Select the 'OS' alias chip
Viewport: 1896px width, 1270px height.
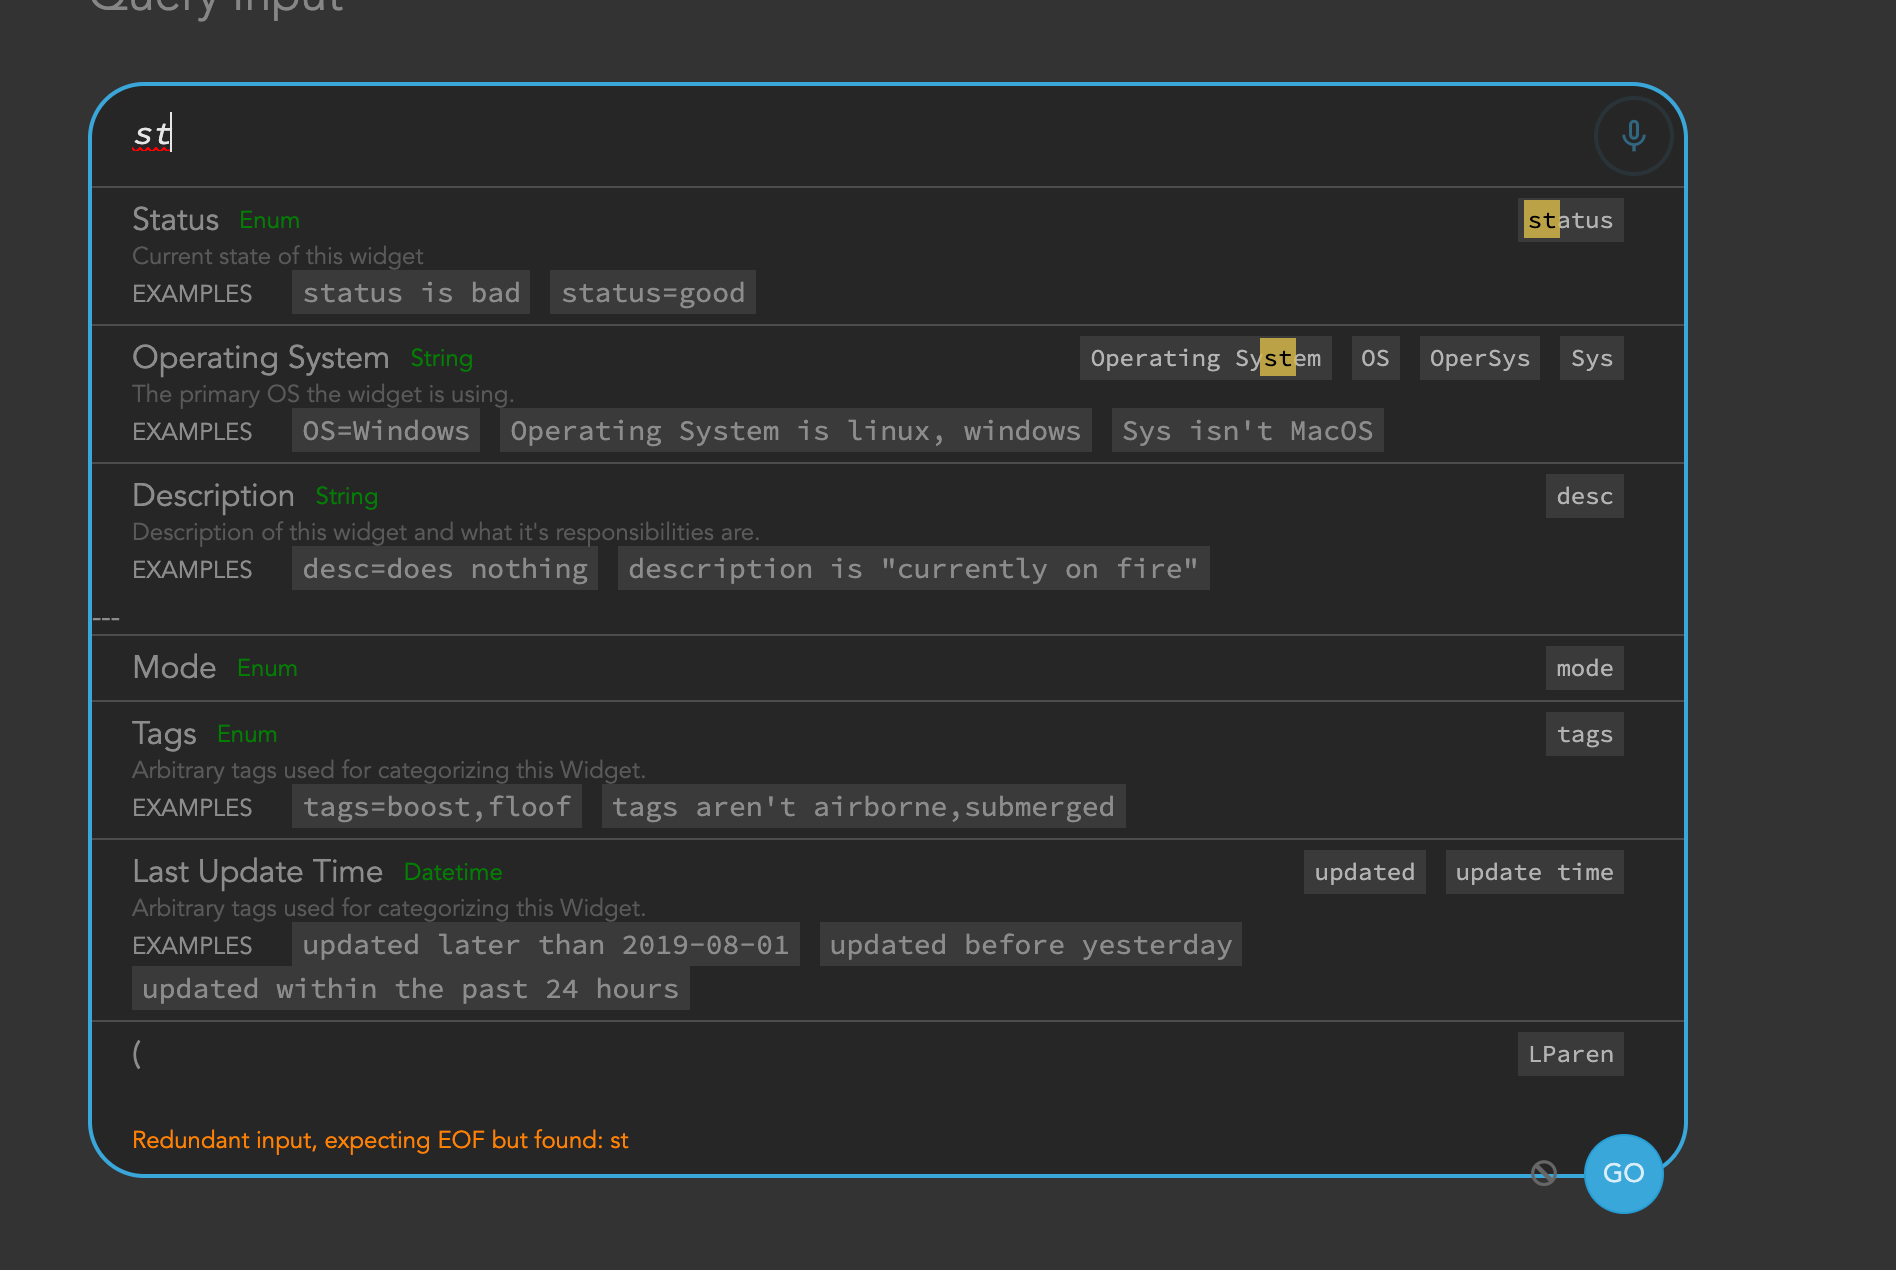coord(1375,358)
